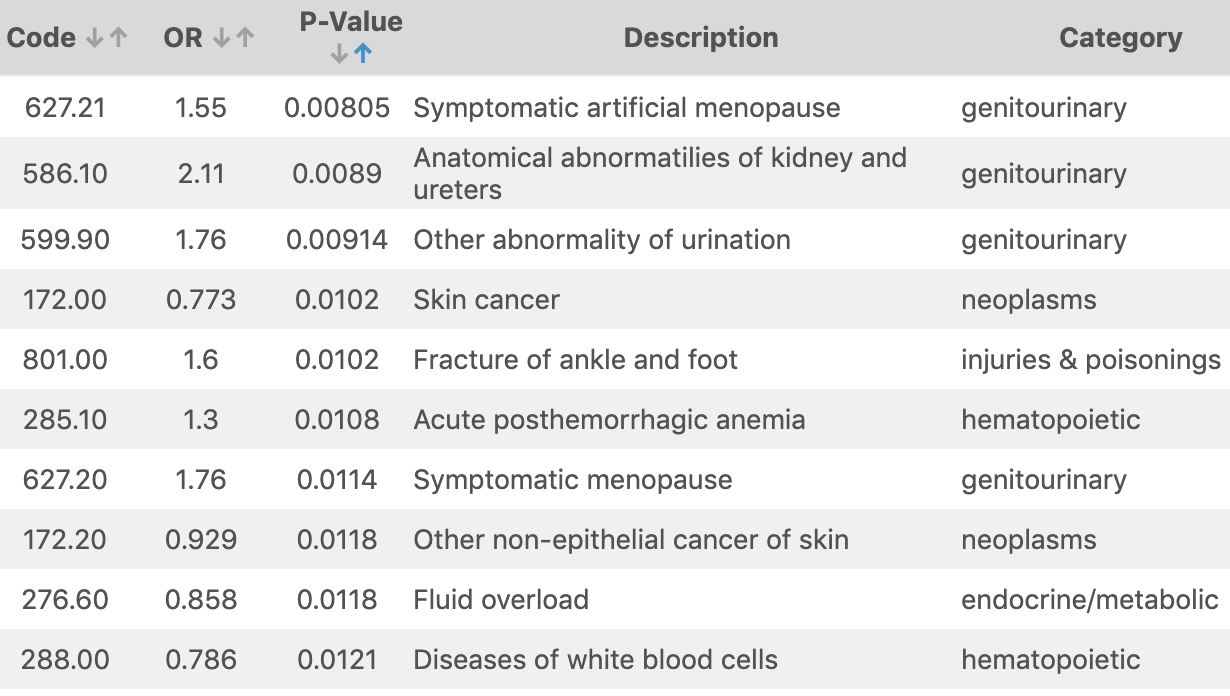Click code 586.10 in the table

[x=66, y=174]
